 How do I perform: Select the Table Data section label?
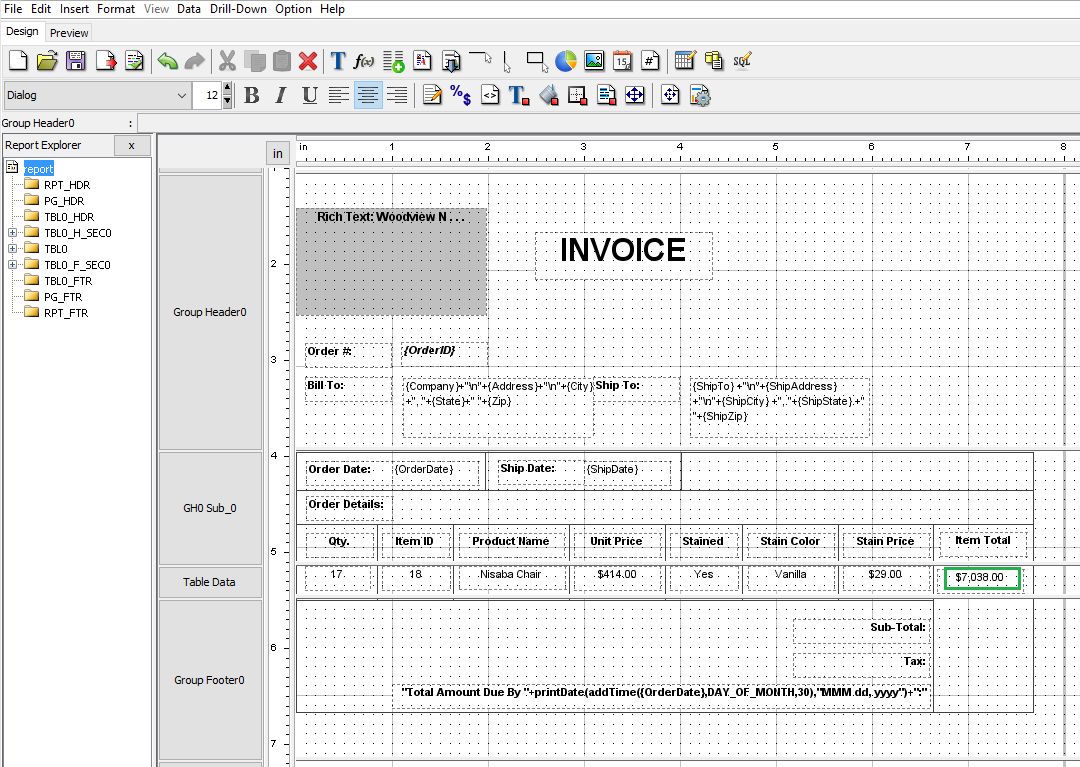(209, 582)
